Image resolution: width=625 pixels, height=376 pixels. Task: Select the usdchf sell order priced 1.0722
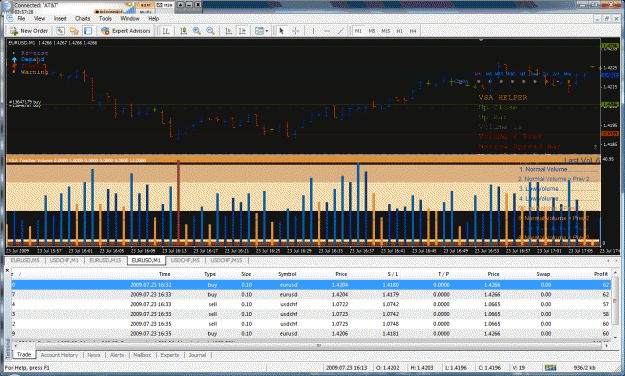tap(311, 304)
